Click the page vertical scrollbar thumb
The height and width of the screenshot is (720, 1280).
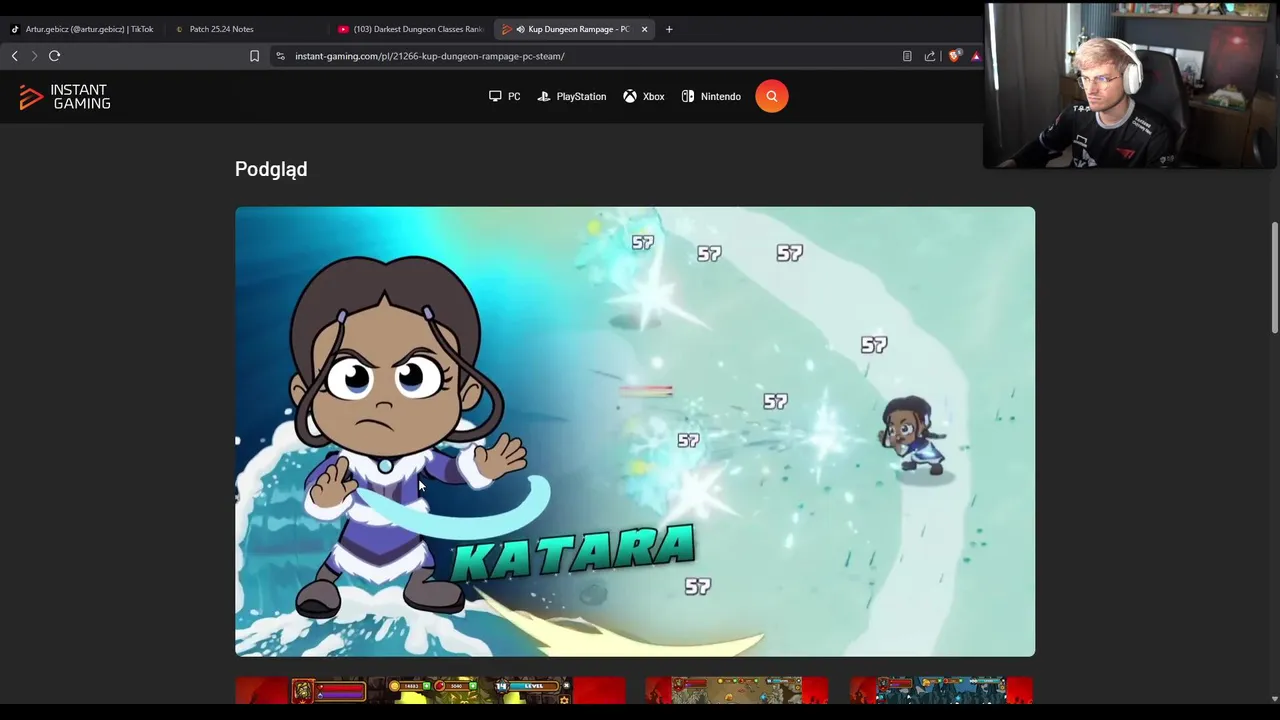tap(1275, 278)
